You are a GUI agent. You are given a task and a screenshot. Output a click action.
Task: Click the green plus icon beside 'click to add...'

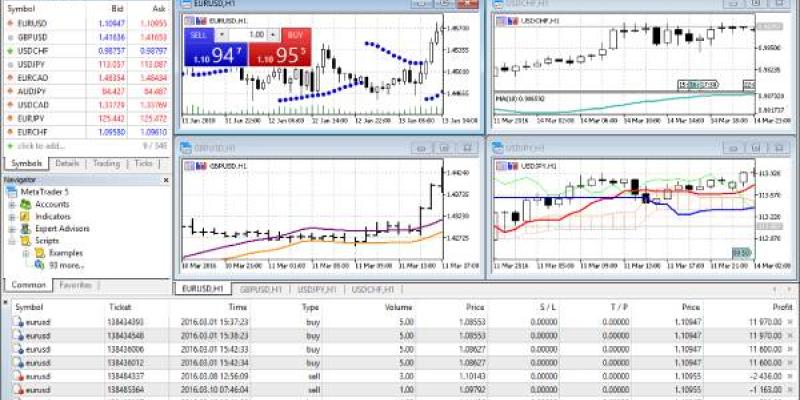pyautogui.click(x=10, y=146)
